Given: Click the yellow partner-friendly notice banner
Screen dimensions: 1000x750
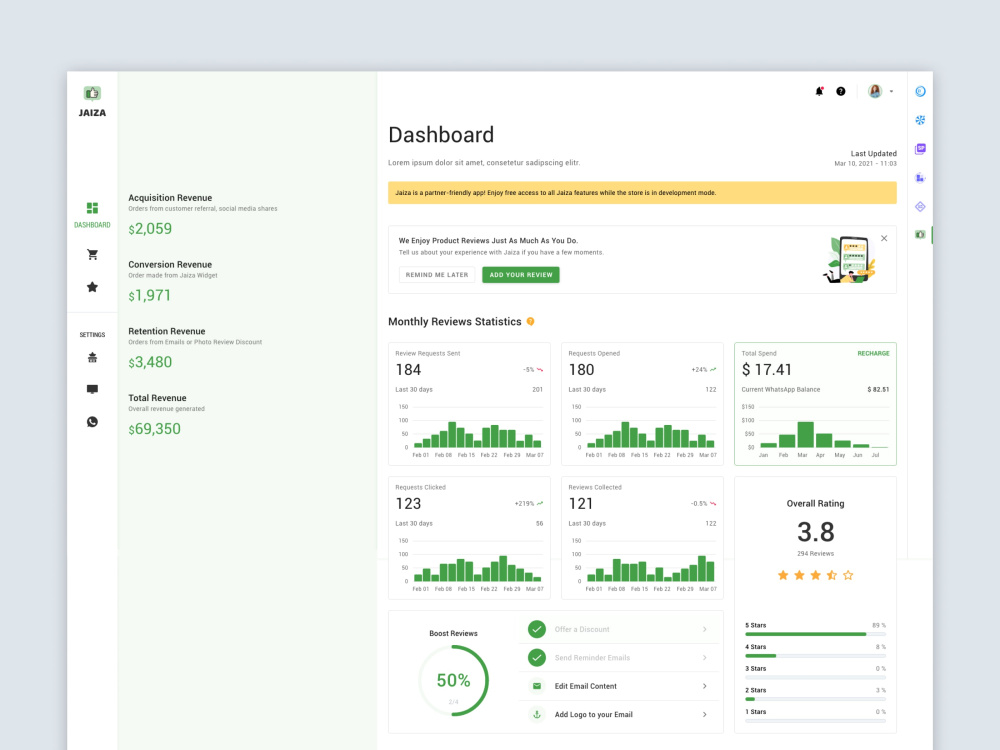Looking at the screenshot, I should pyautogui.click(x=642, y=193).
